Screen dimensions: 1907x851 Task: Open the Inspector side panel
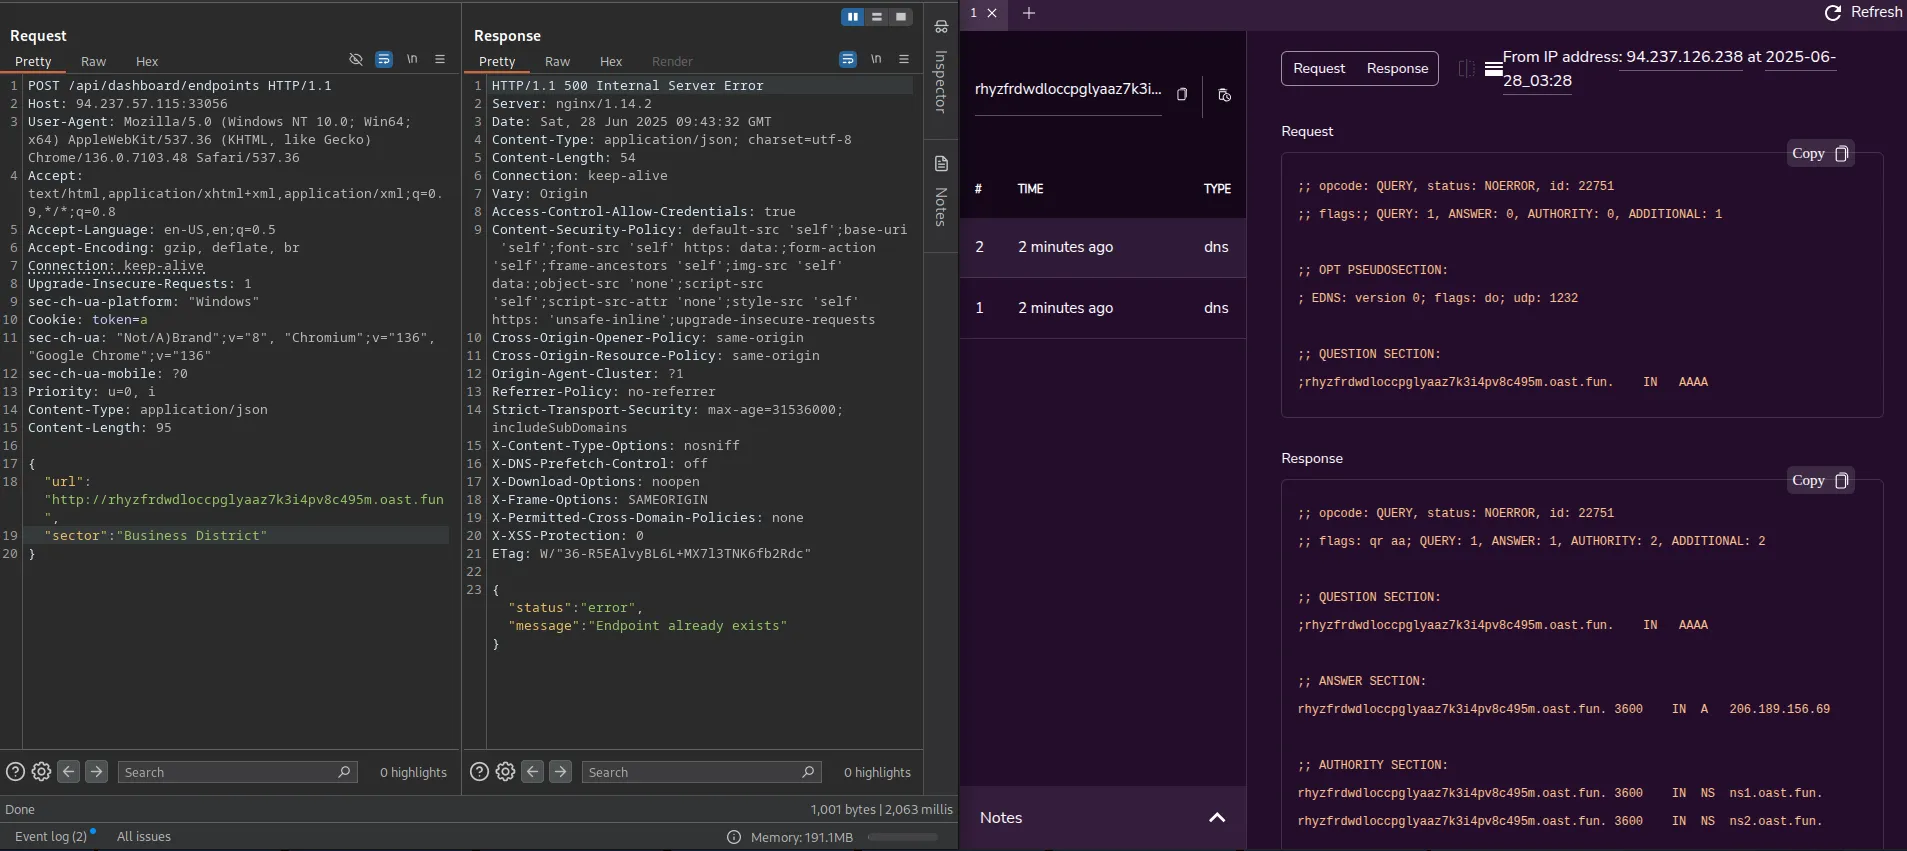[941, 68]
